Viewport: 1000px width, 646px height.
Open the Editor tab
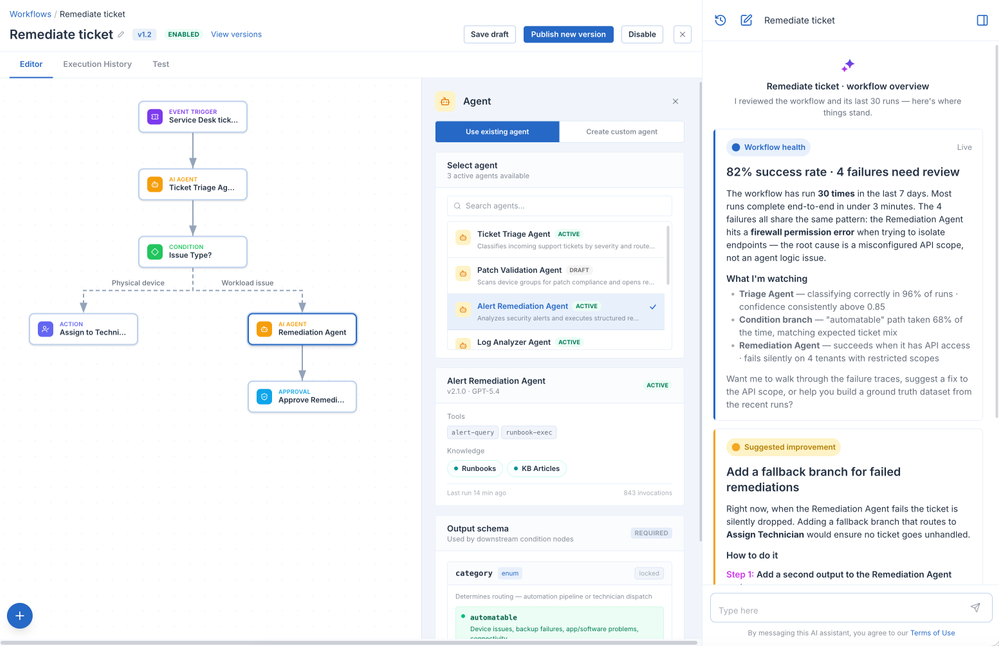[x=31, y=64]
